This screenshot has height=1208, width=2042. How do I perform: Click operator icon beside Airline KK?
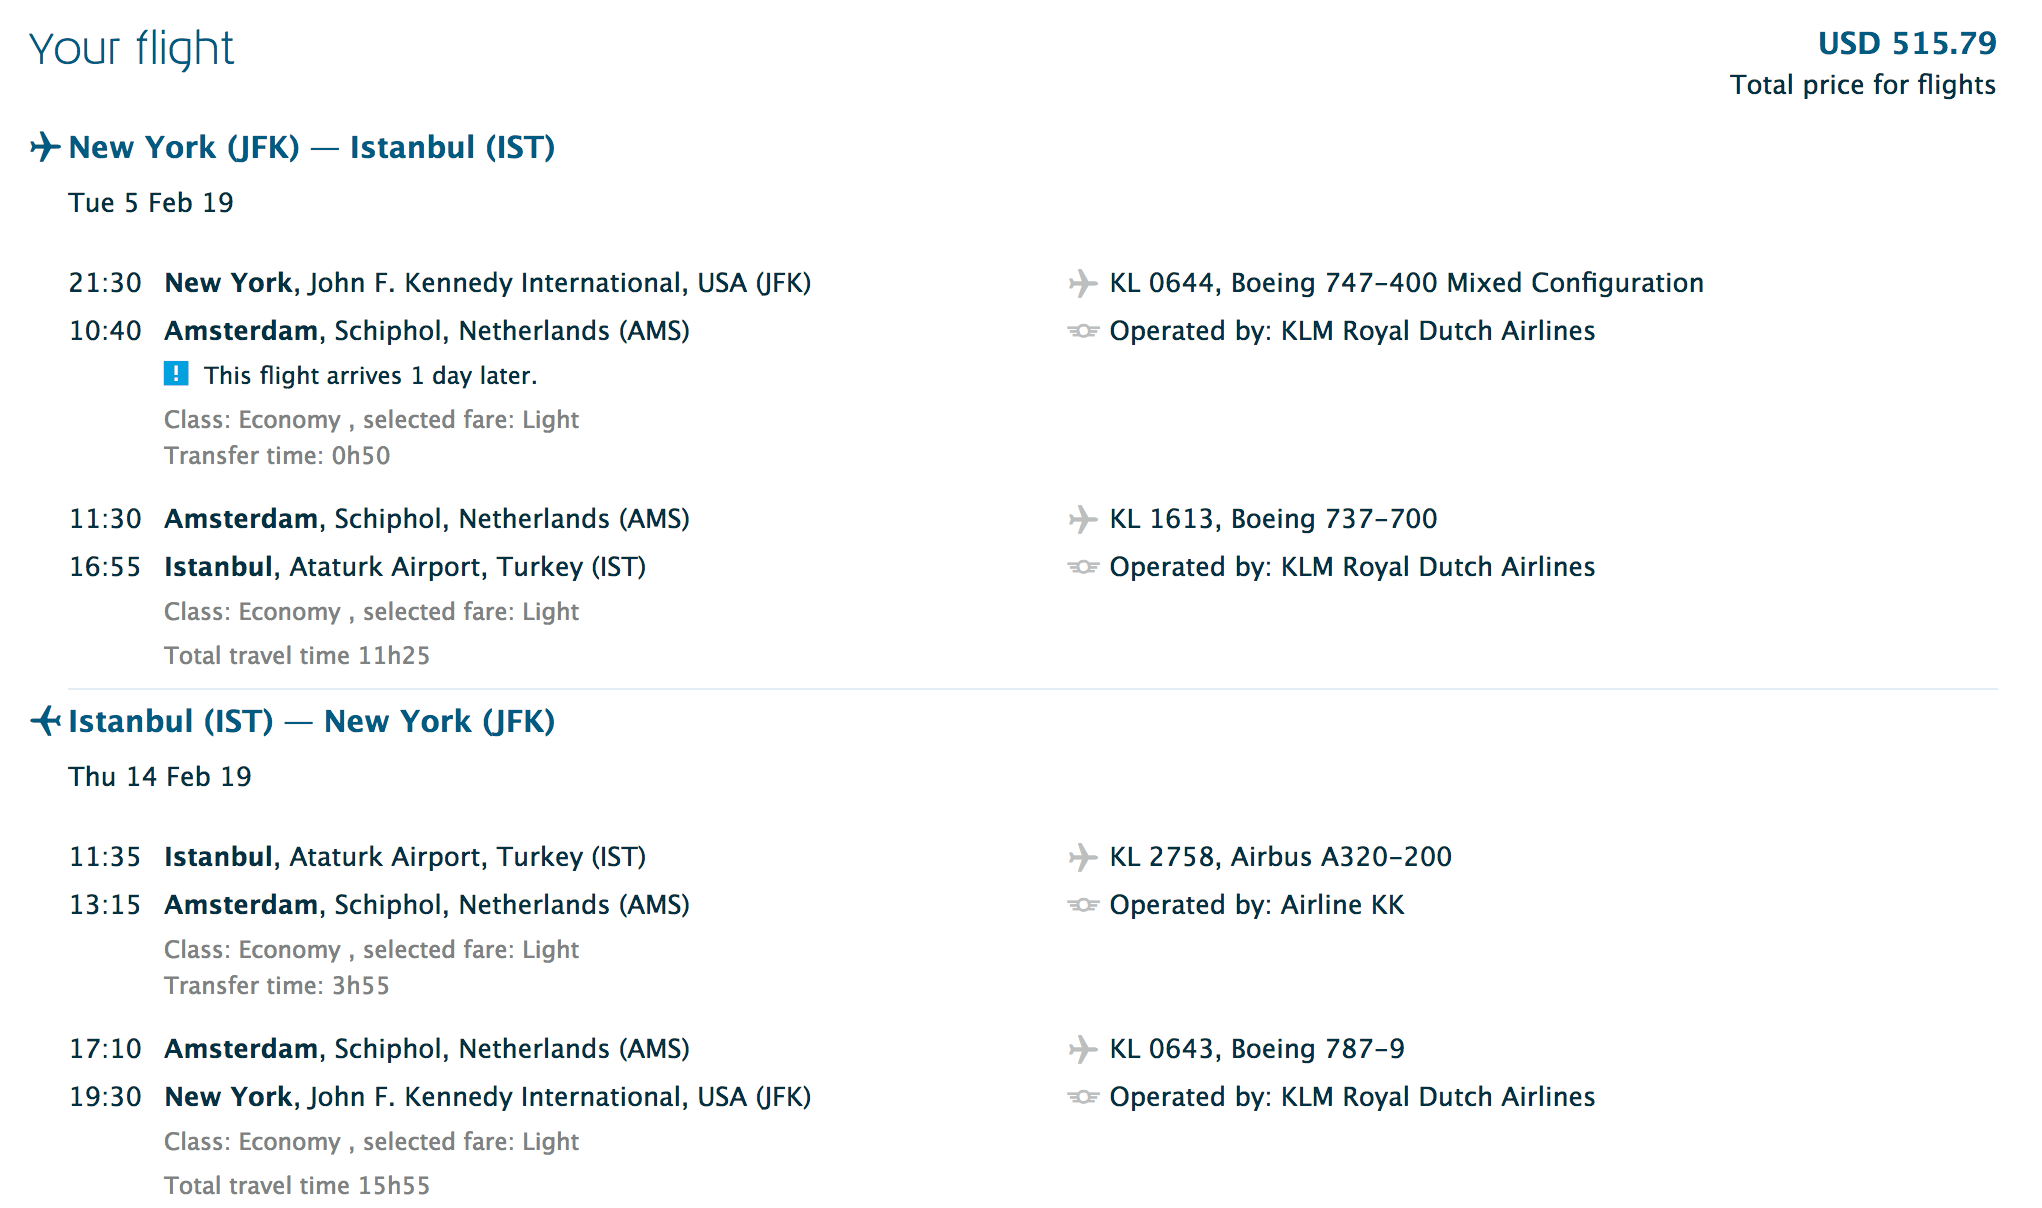point(1083,905)
